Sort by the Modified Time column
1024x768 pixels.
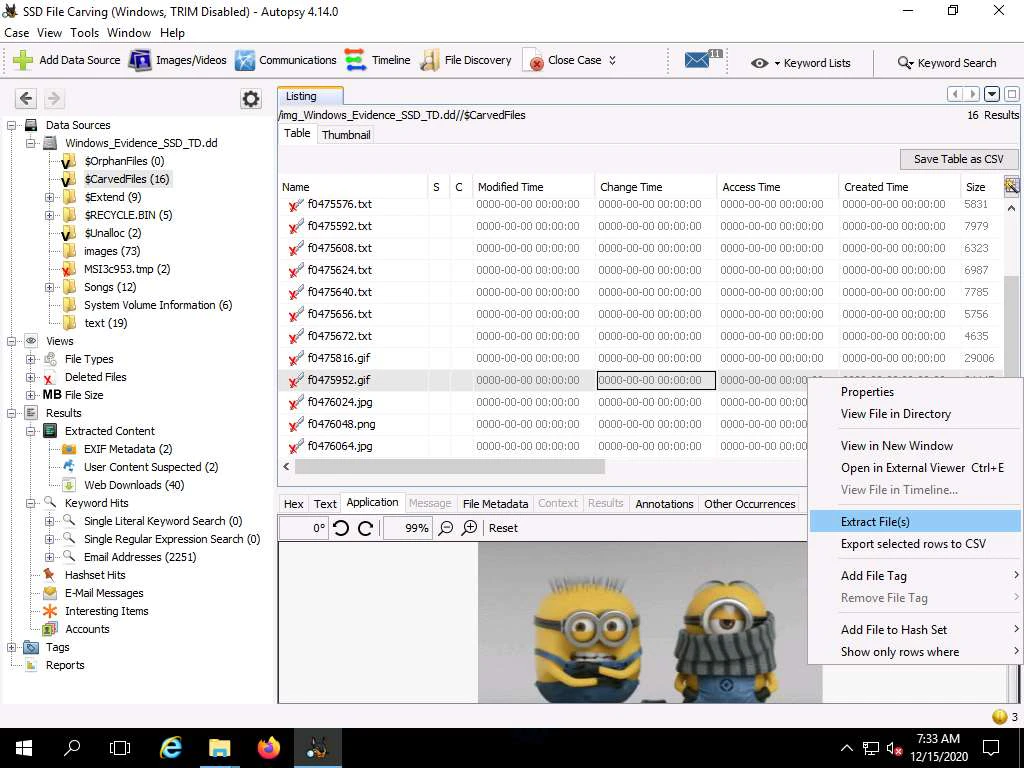tap(534, 187)
